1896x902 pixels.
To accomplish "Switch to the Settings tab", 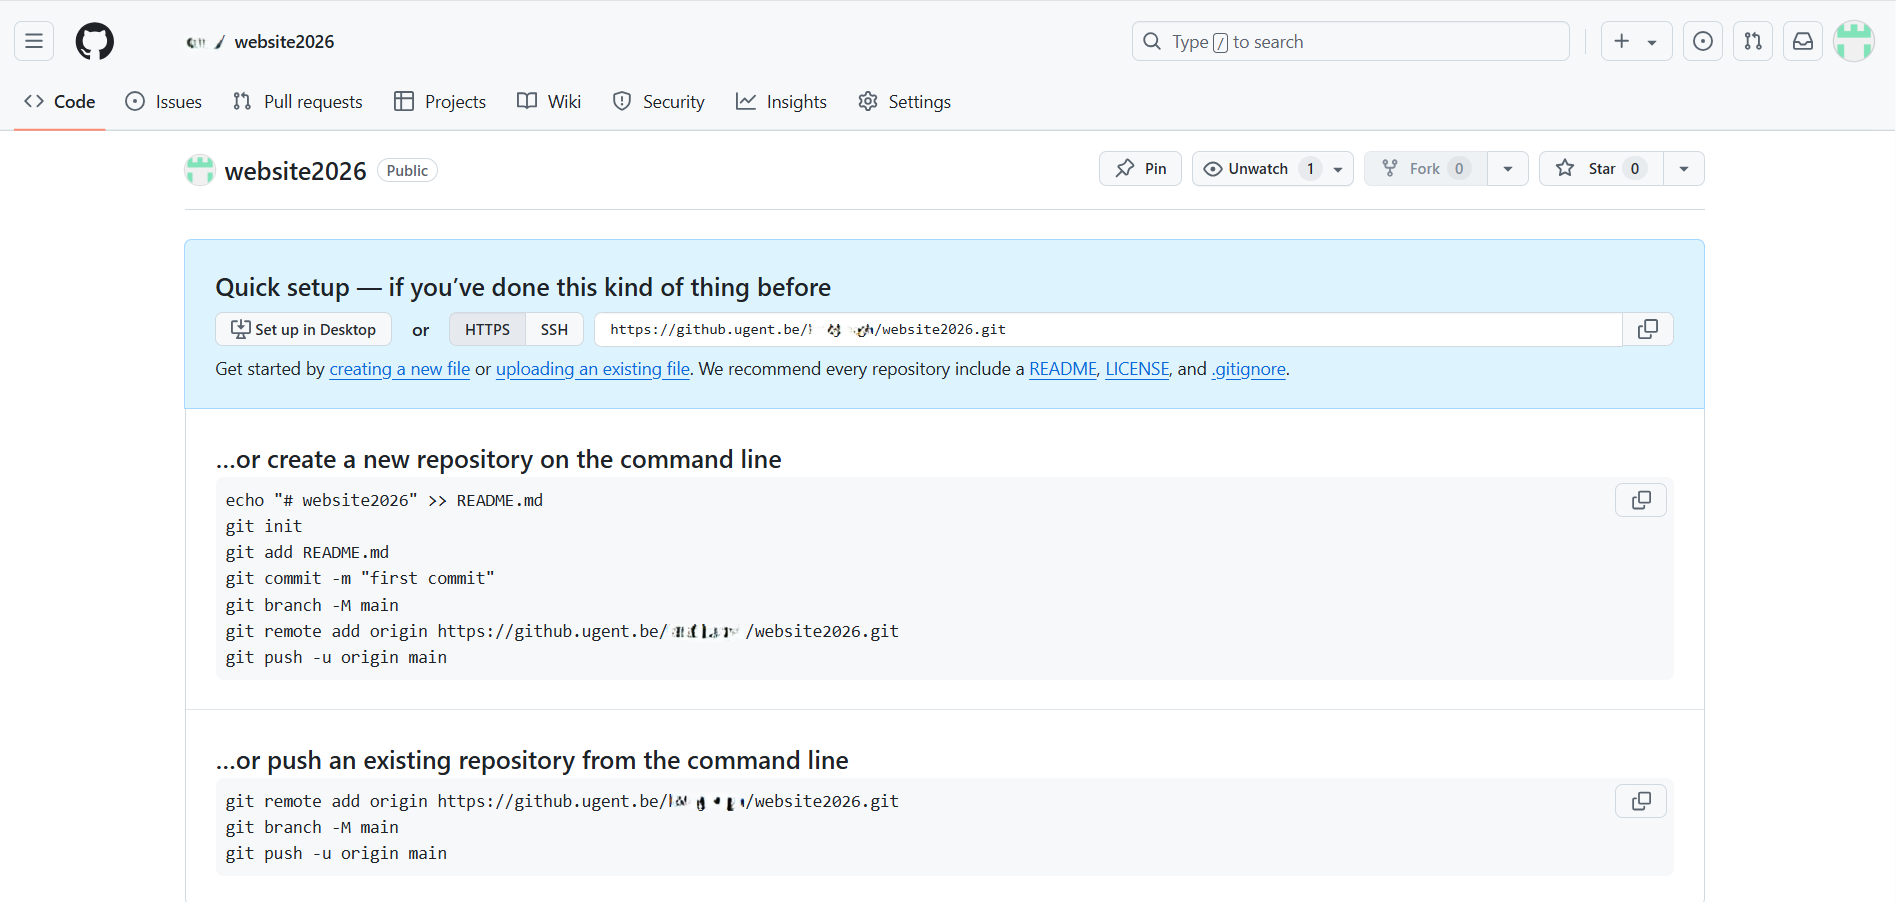I will (x=904, y=101).
